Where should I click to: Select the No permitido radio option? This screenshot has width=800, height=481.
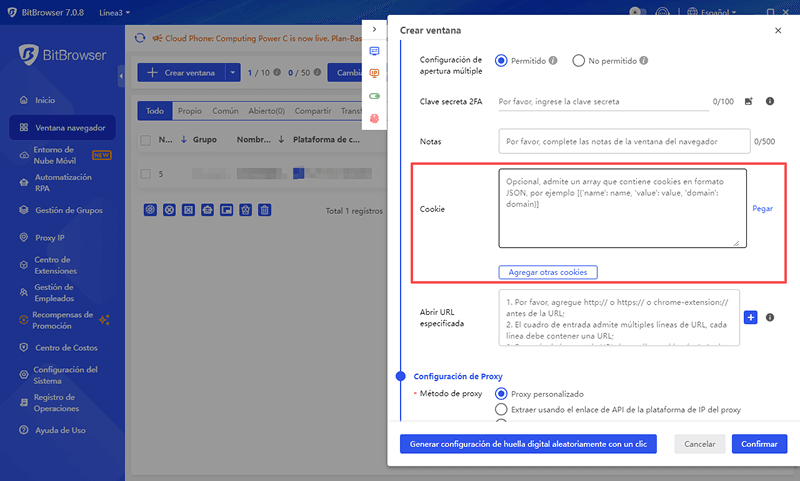click(x=578, y=61)
